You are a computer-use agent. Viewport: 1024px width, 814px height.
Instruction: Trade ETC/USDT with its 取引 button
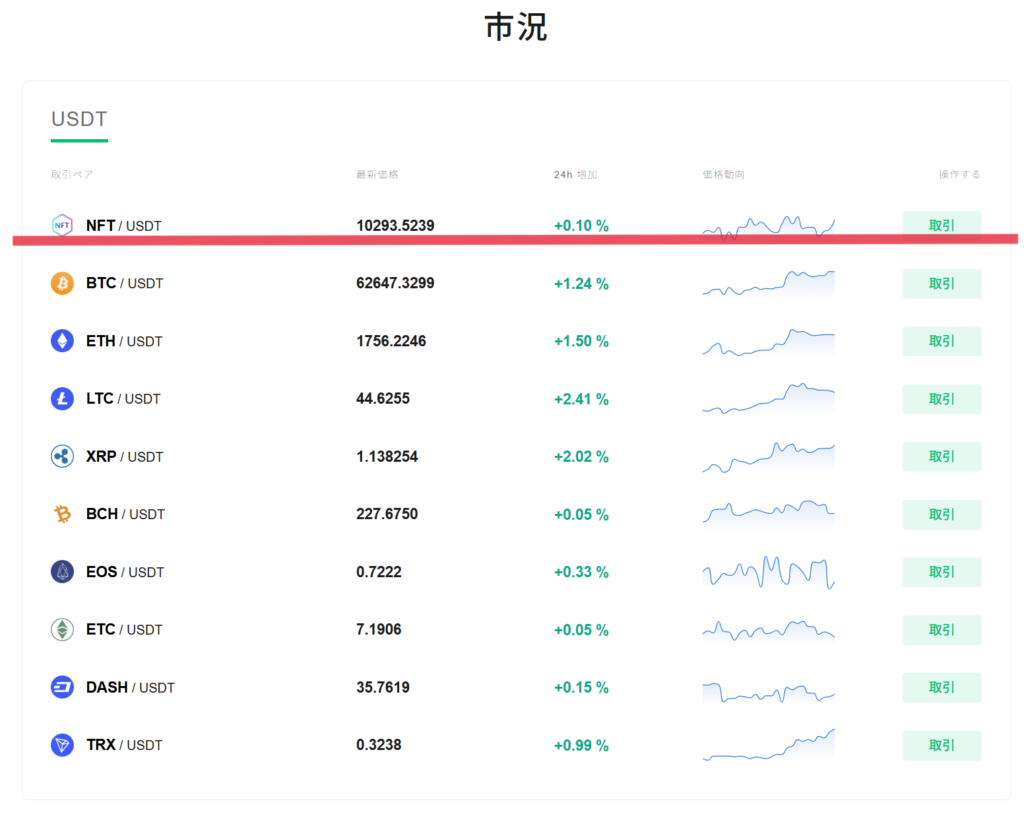point(942,630)
